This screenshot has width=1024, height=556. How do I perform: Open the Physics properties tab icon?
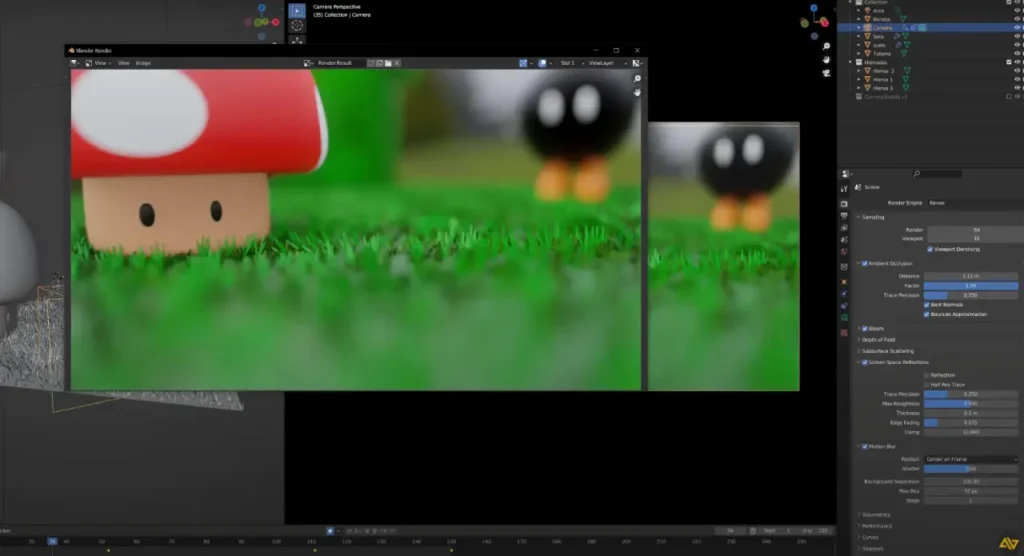pos(844,294)
